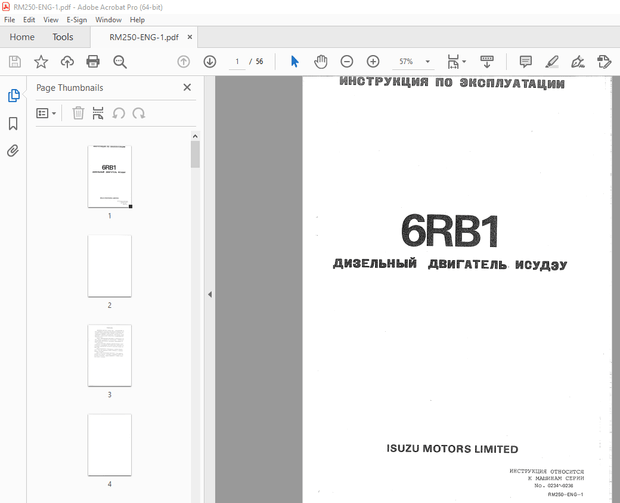Expand fit page tool dropdown arrow
Image resolution: width=620 pixels, height=503 pixels.
(464, 61)
